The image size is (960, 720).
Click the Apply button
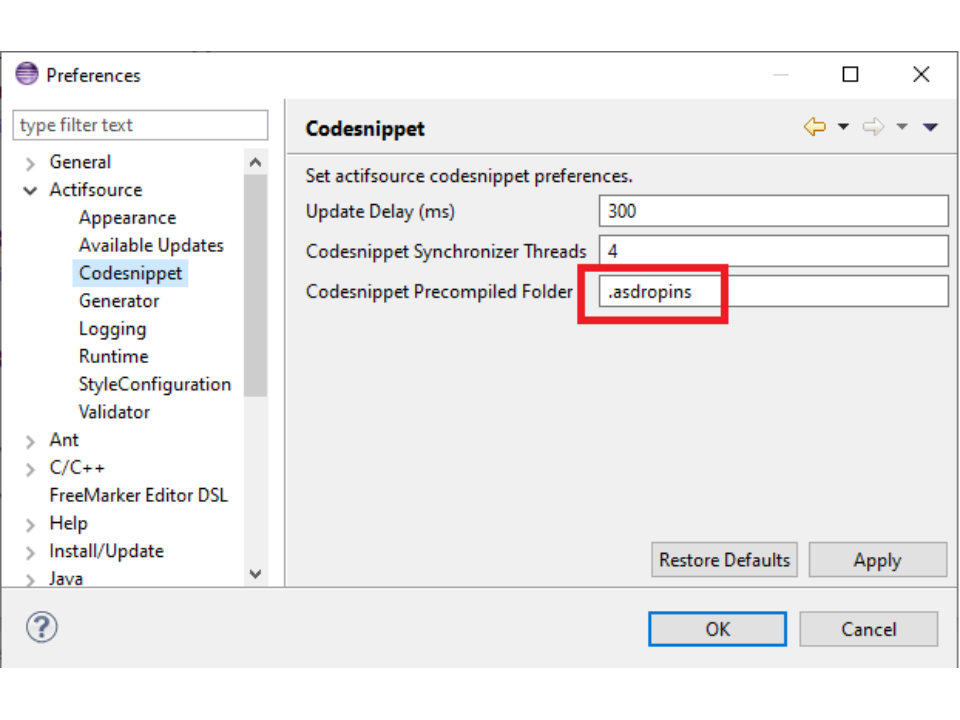[877, 560]
